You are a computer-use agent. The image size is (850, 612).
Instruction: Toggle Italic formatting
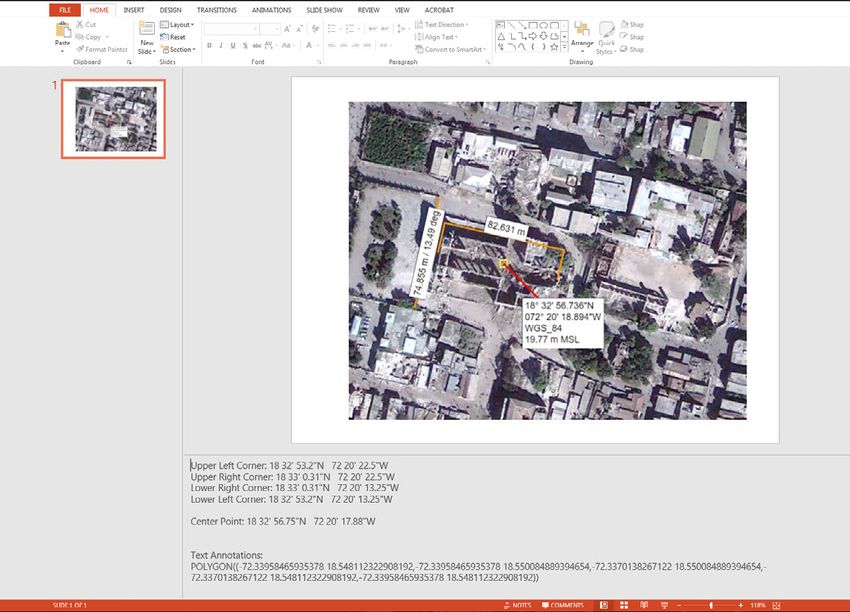pos(221,46)
